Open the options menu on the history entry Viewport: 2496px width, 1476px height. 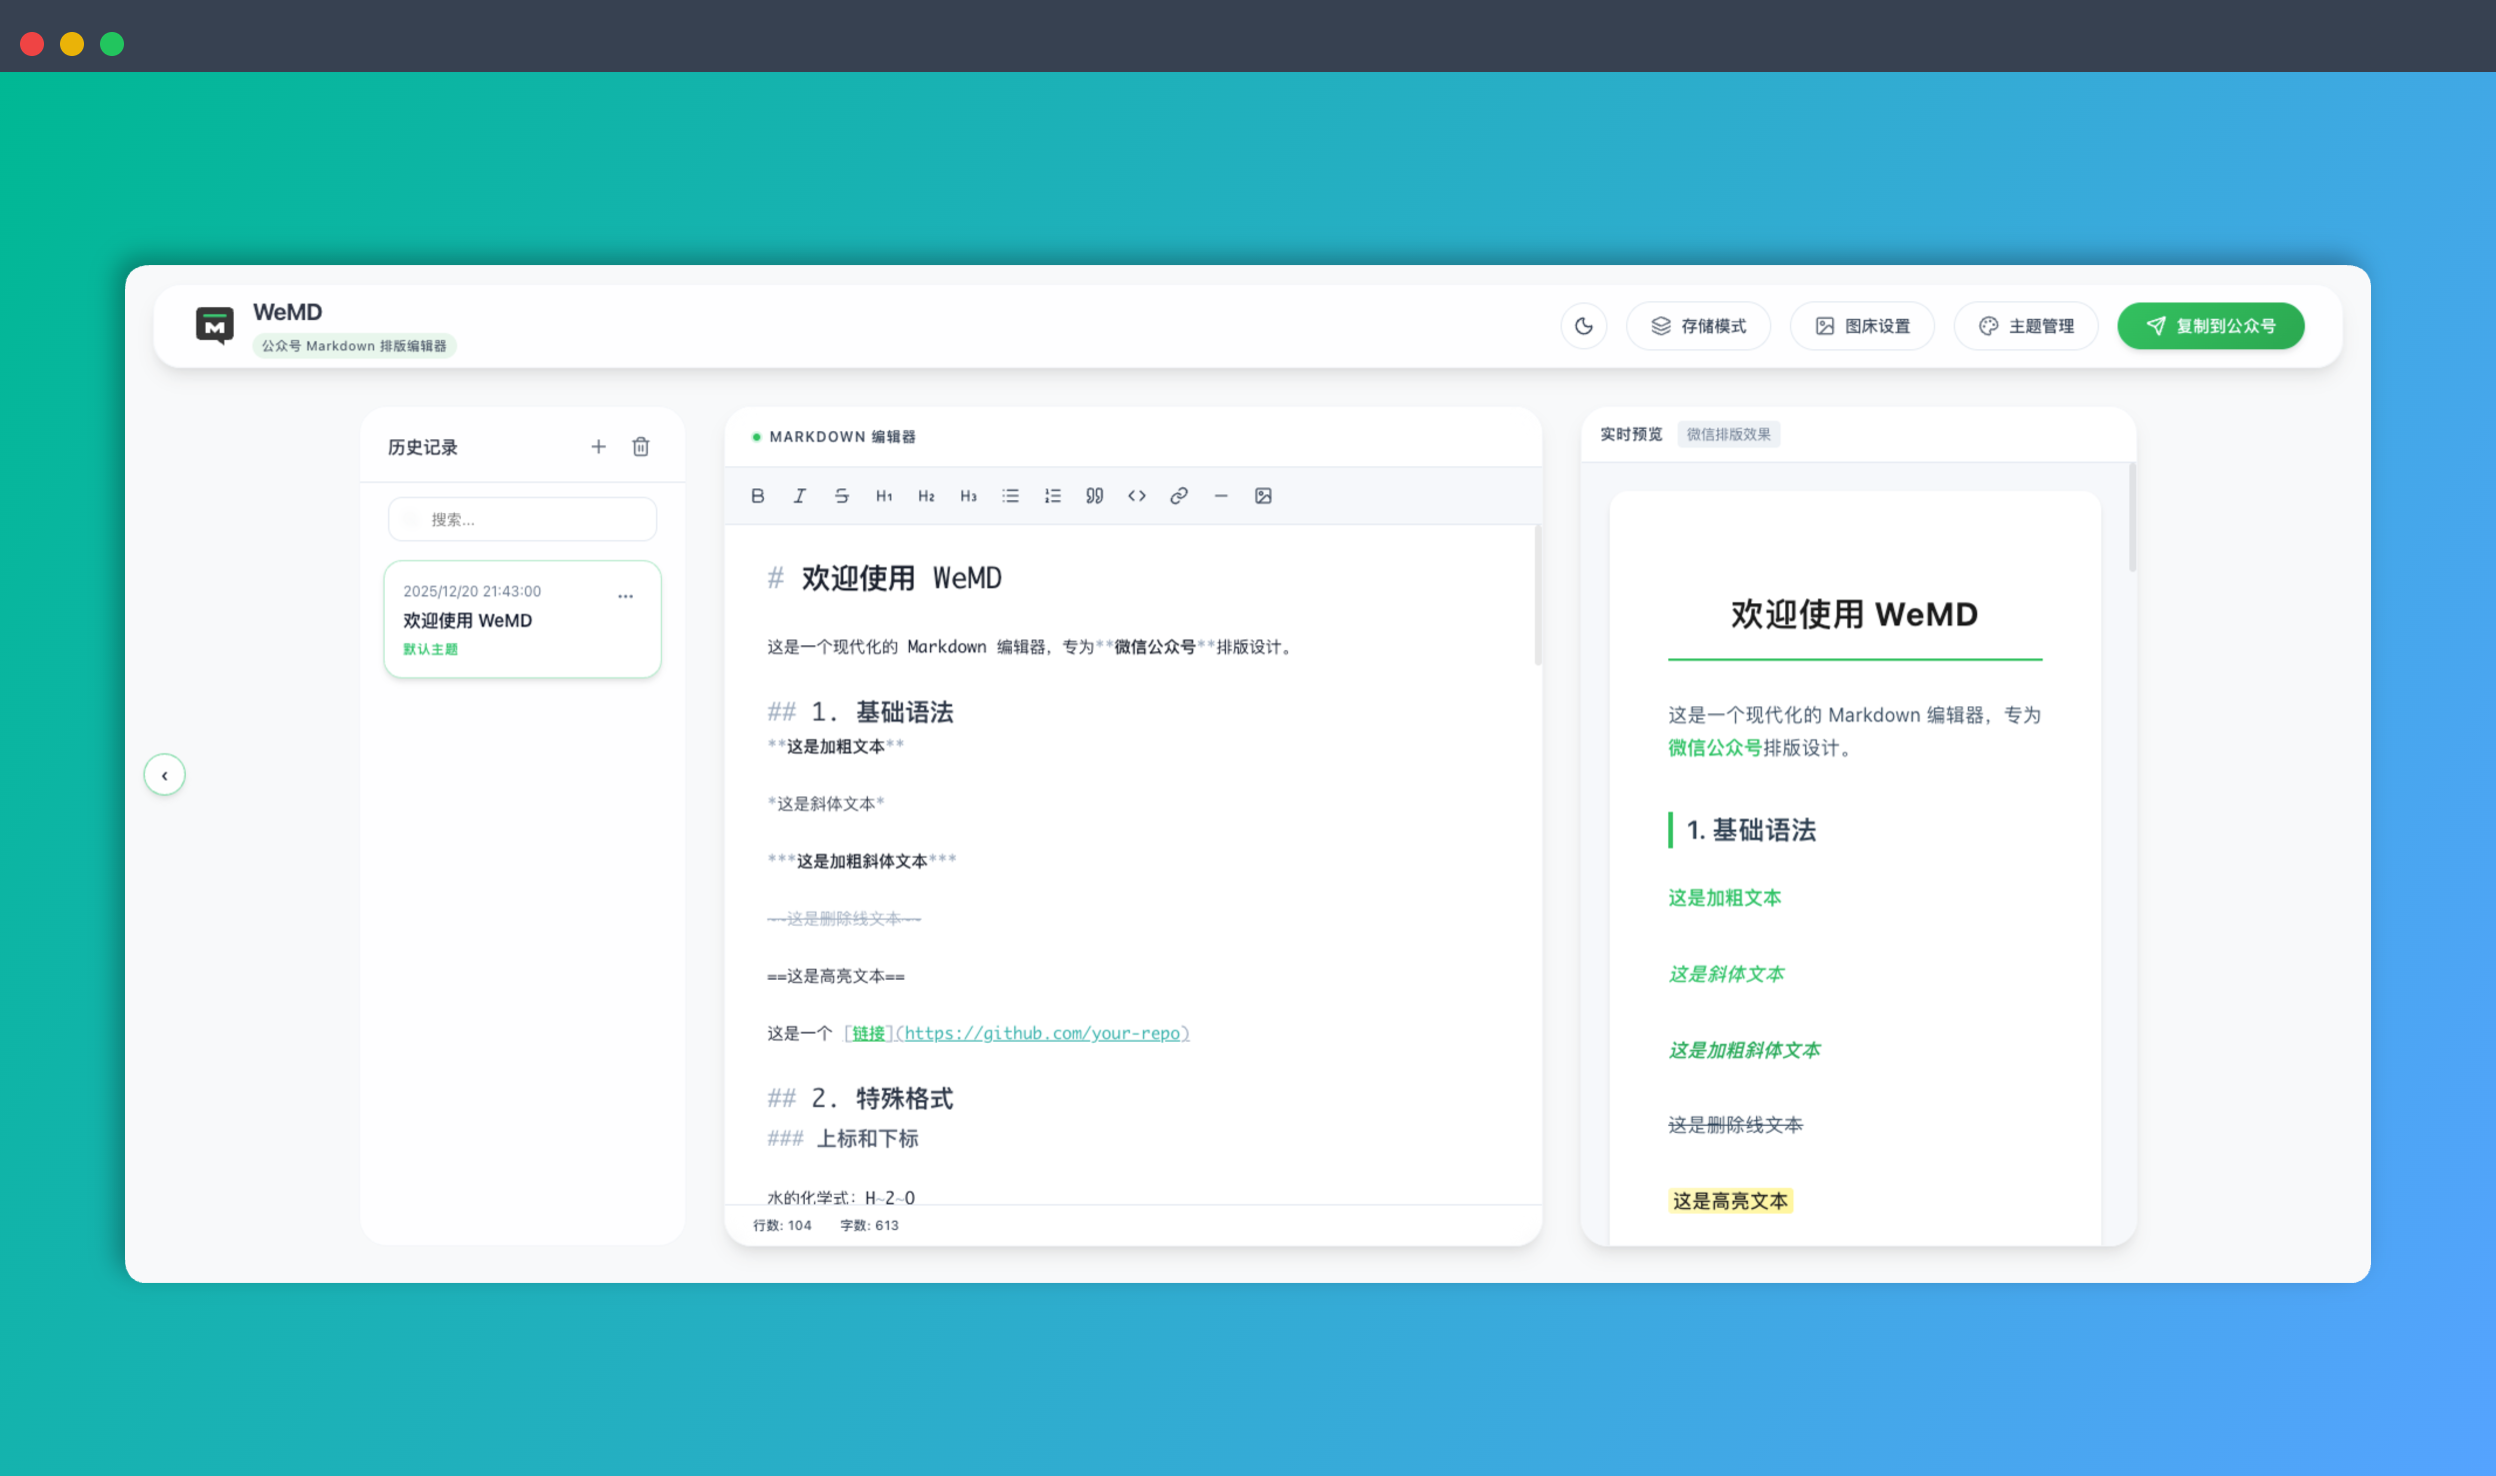pos(626,595)
